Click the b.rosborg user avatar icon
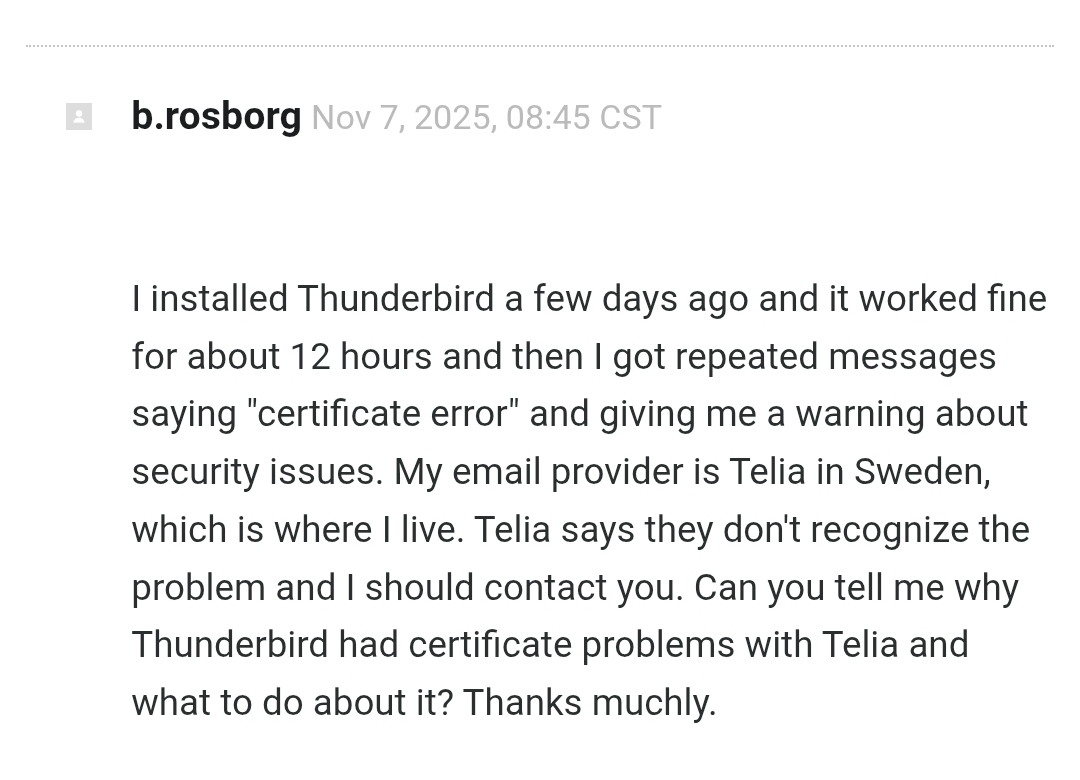 [79, 117]
